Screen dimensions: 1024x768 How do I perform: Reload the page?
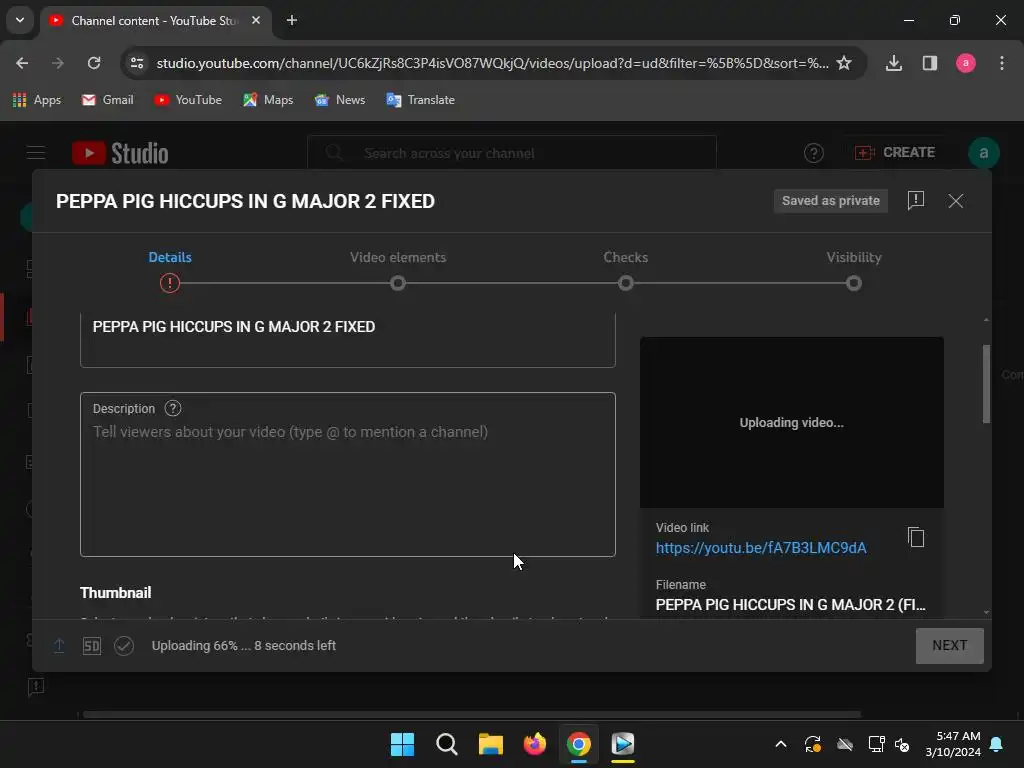pyautogui.click(x=94, y=63)
